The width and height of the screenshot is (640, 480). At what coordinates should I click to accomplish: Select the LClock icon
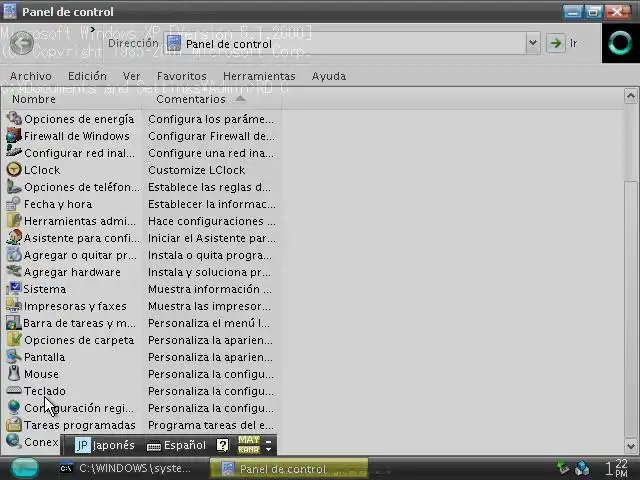[x=14, y=170]
